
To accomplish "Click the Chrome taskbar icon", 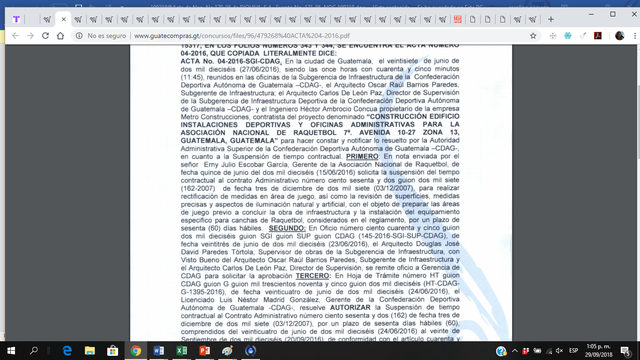I will pos(136,351).
